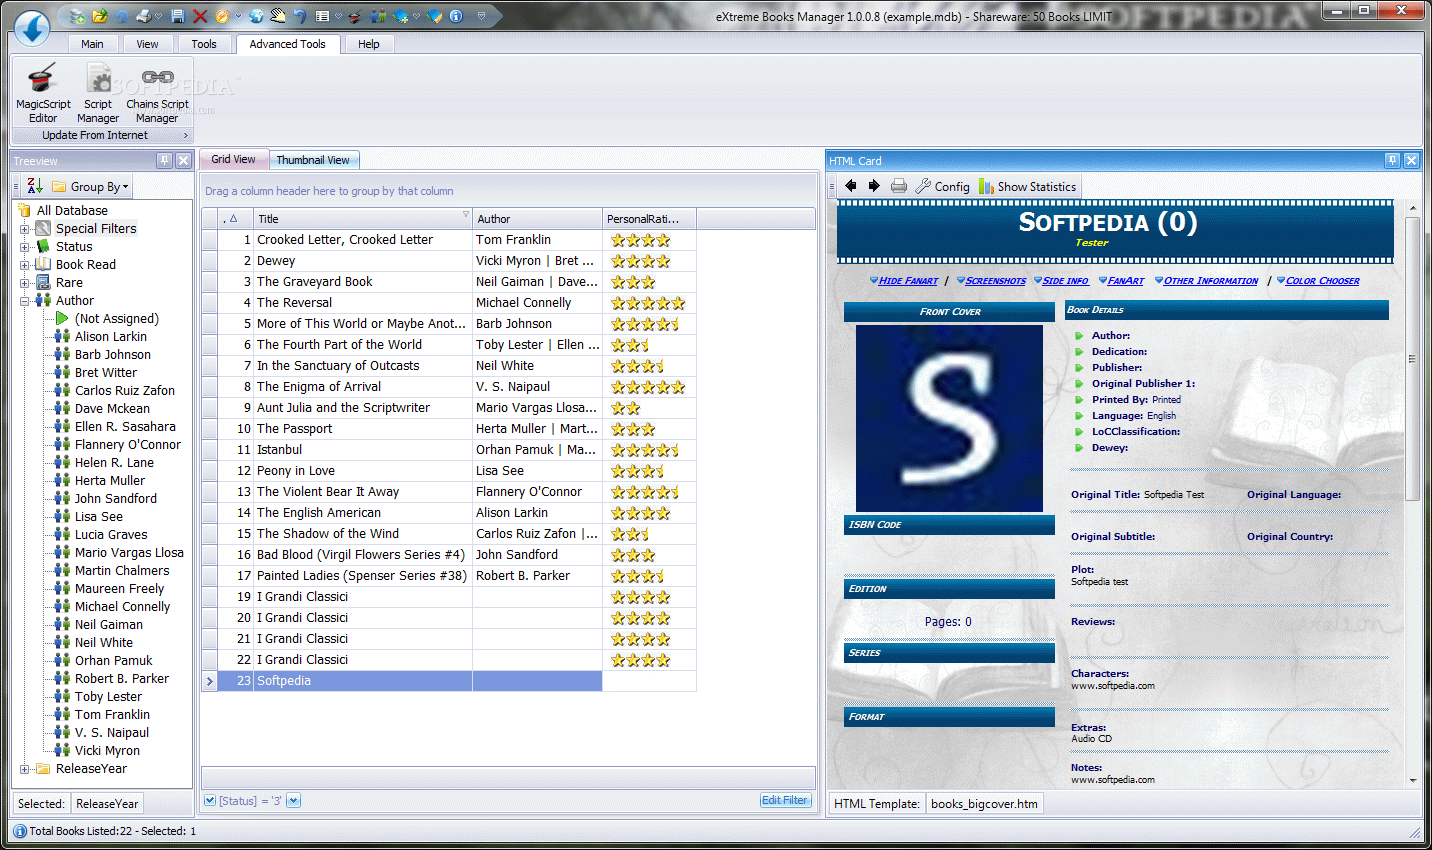Pin the Treeview panel
Image resolution: width=1432 pixels, height=850 pixels.
164,160
